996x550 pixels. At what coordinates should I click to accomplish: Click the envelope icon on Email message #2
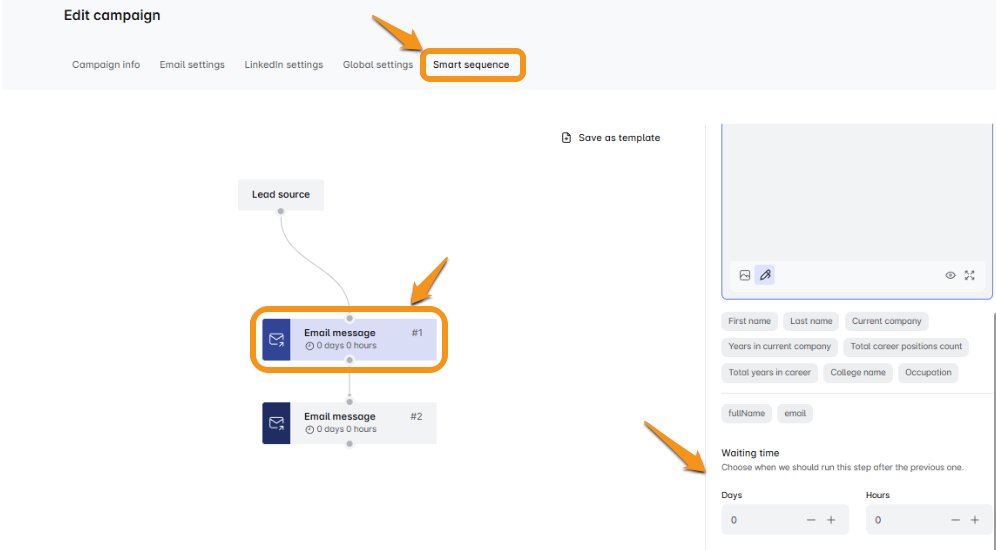[276, 423]
